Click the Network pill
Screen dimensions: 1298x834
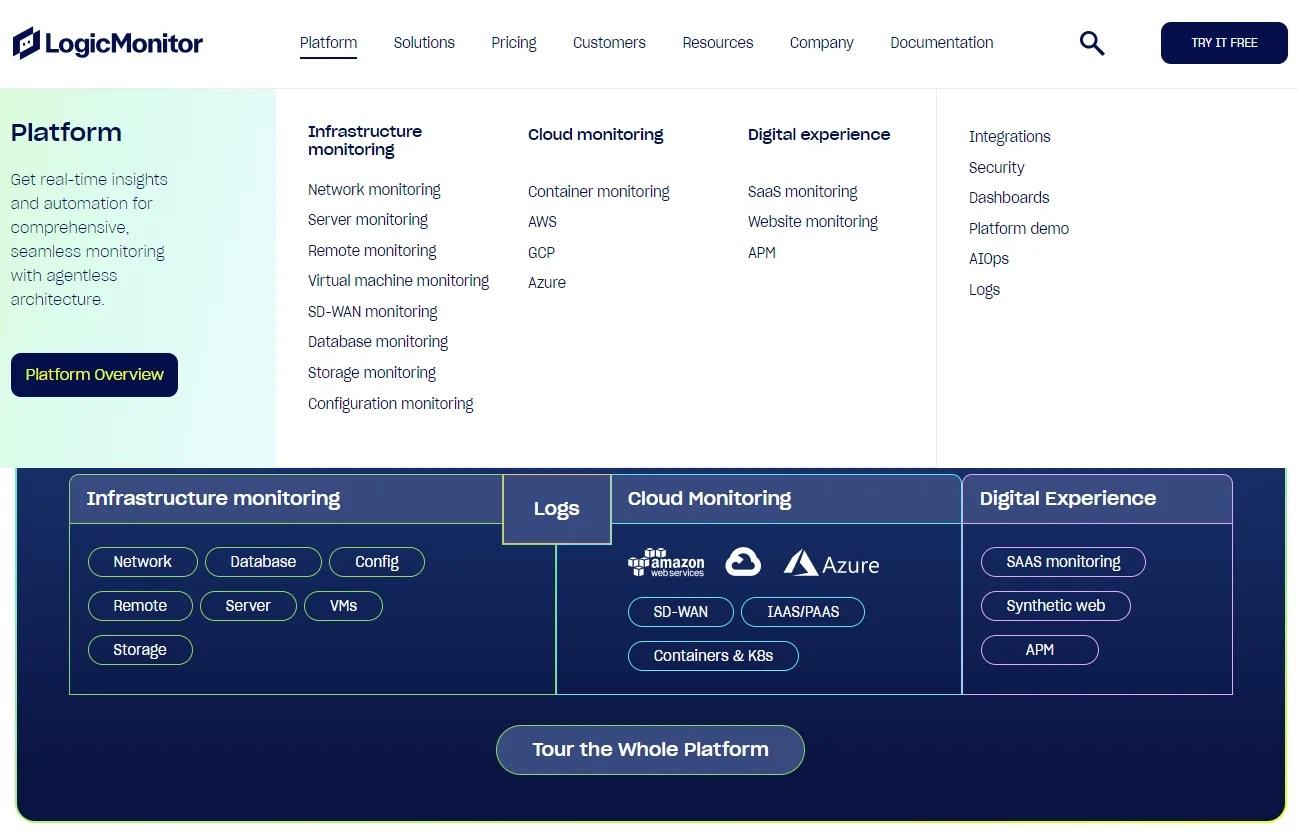(143, 562)
